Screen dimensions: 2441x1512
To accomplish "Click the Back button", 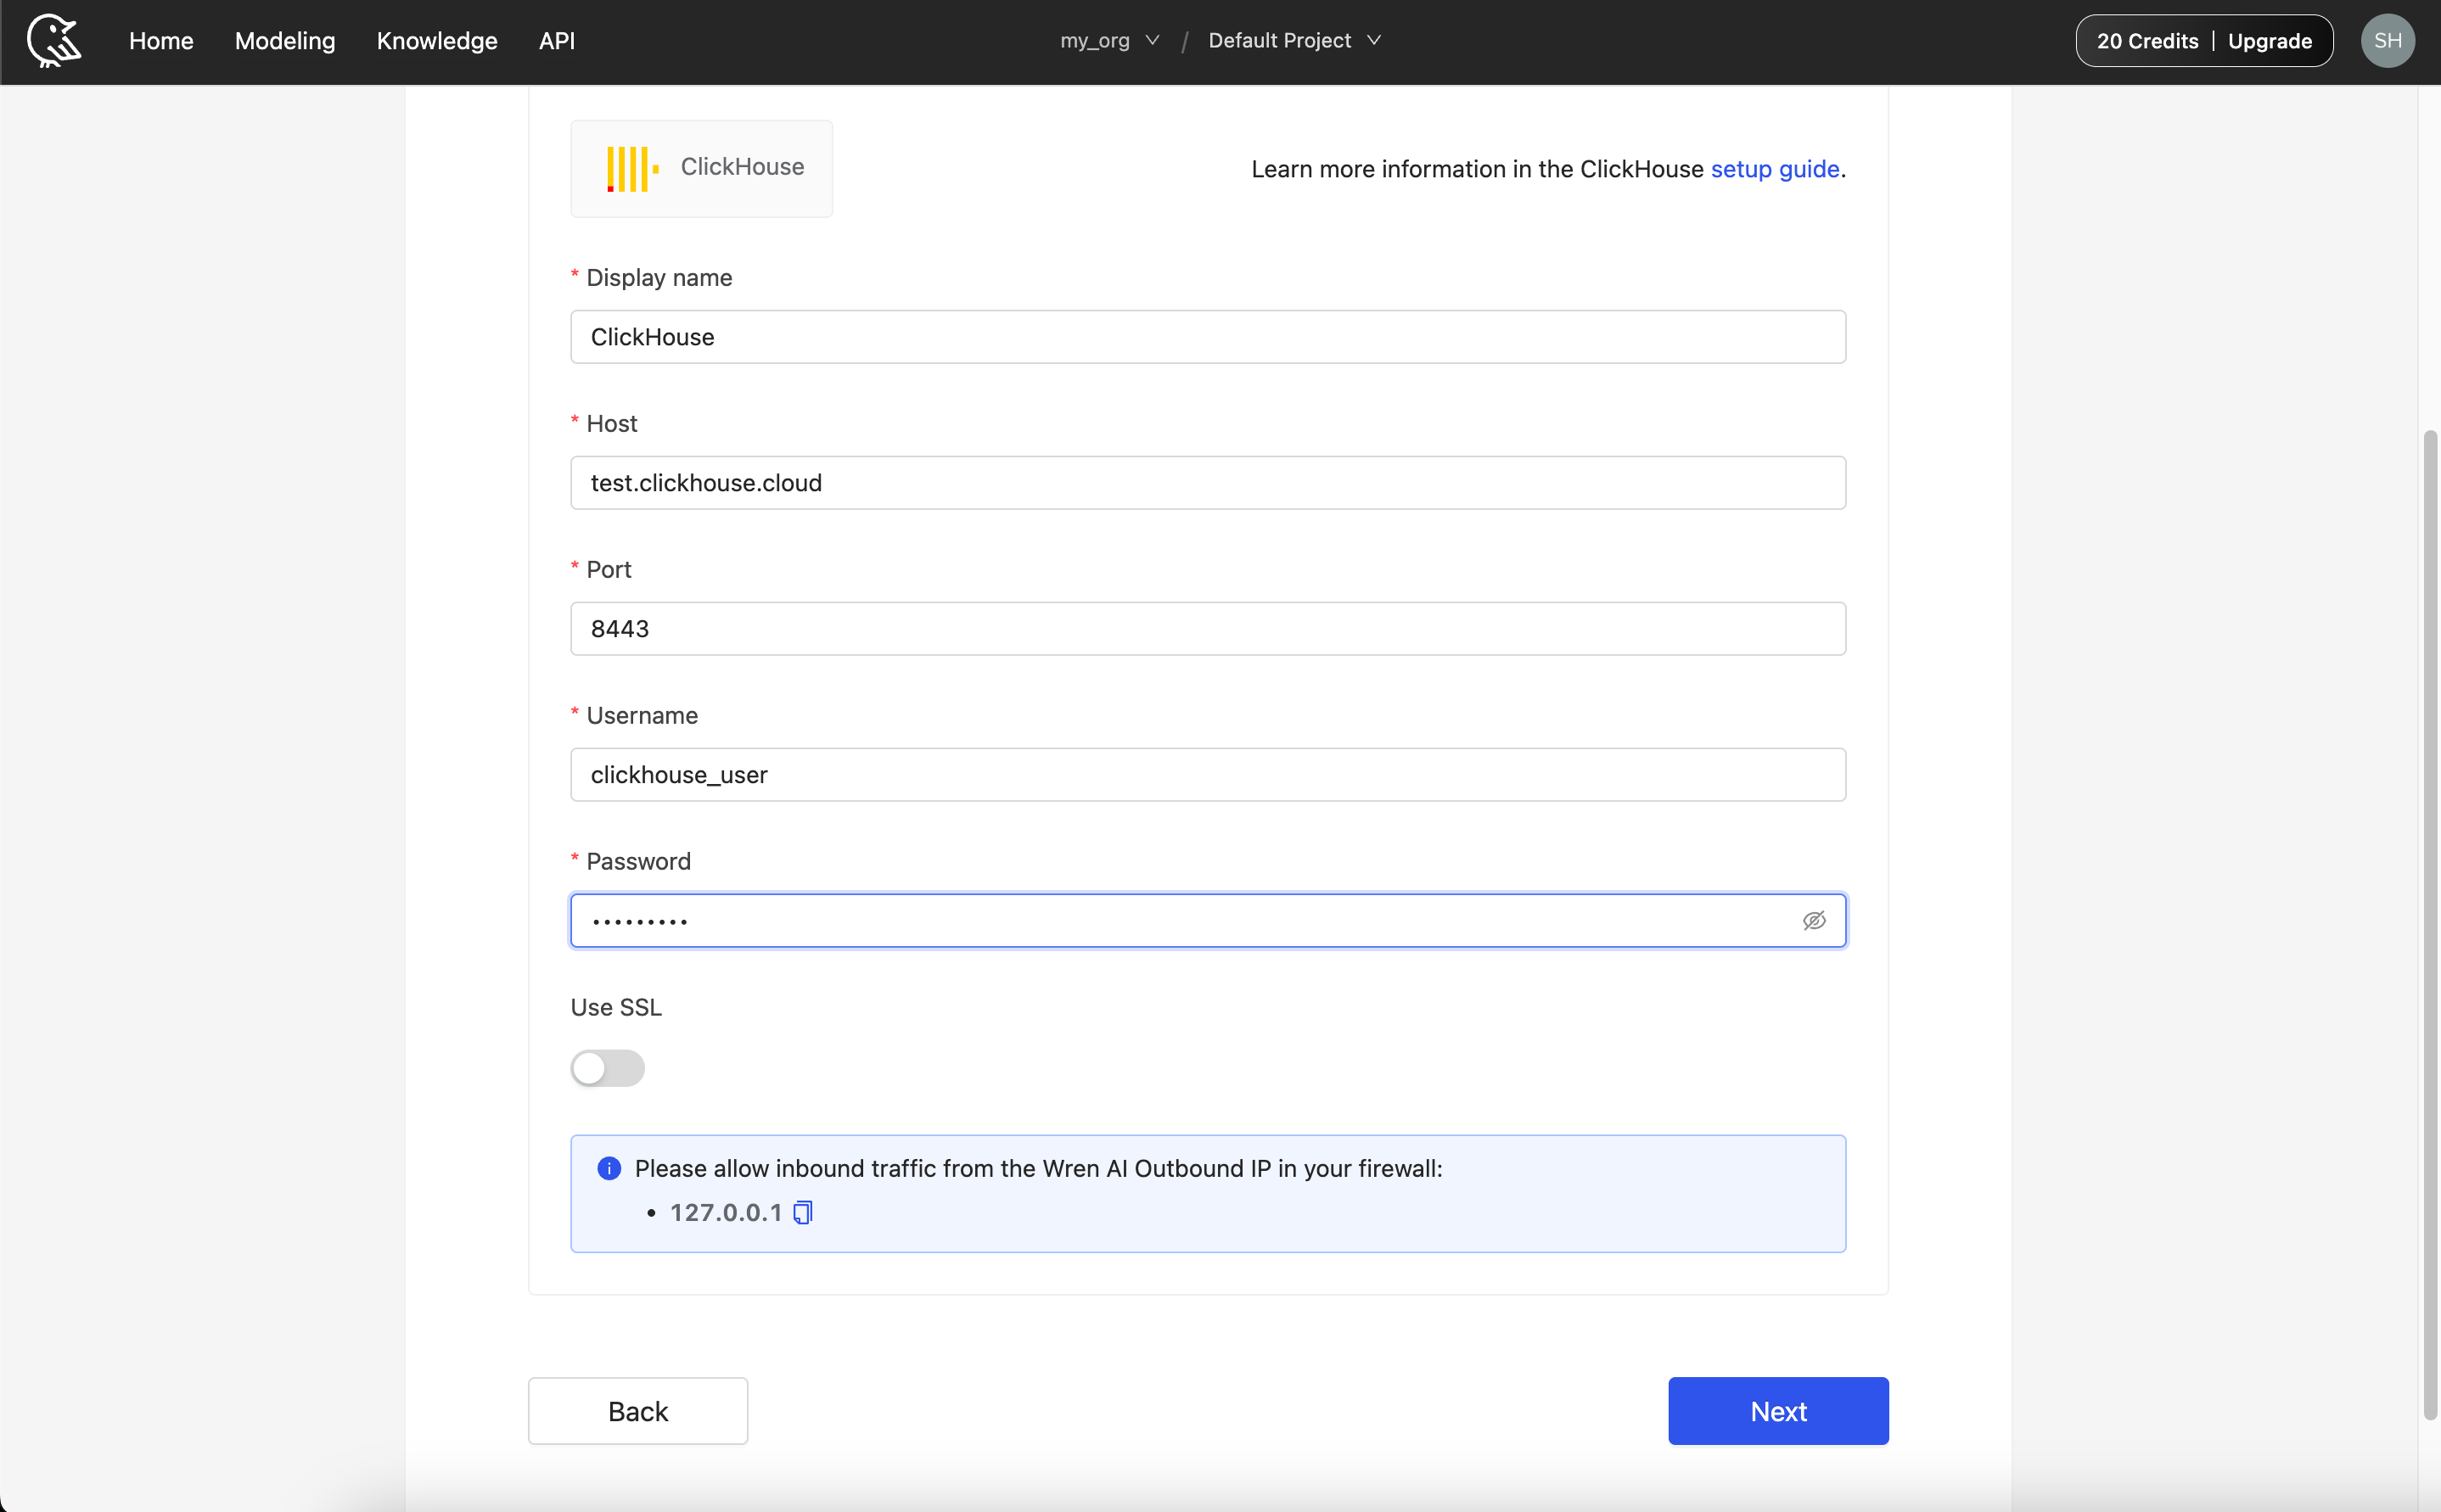I will (x=638, y=1411).
